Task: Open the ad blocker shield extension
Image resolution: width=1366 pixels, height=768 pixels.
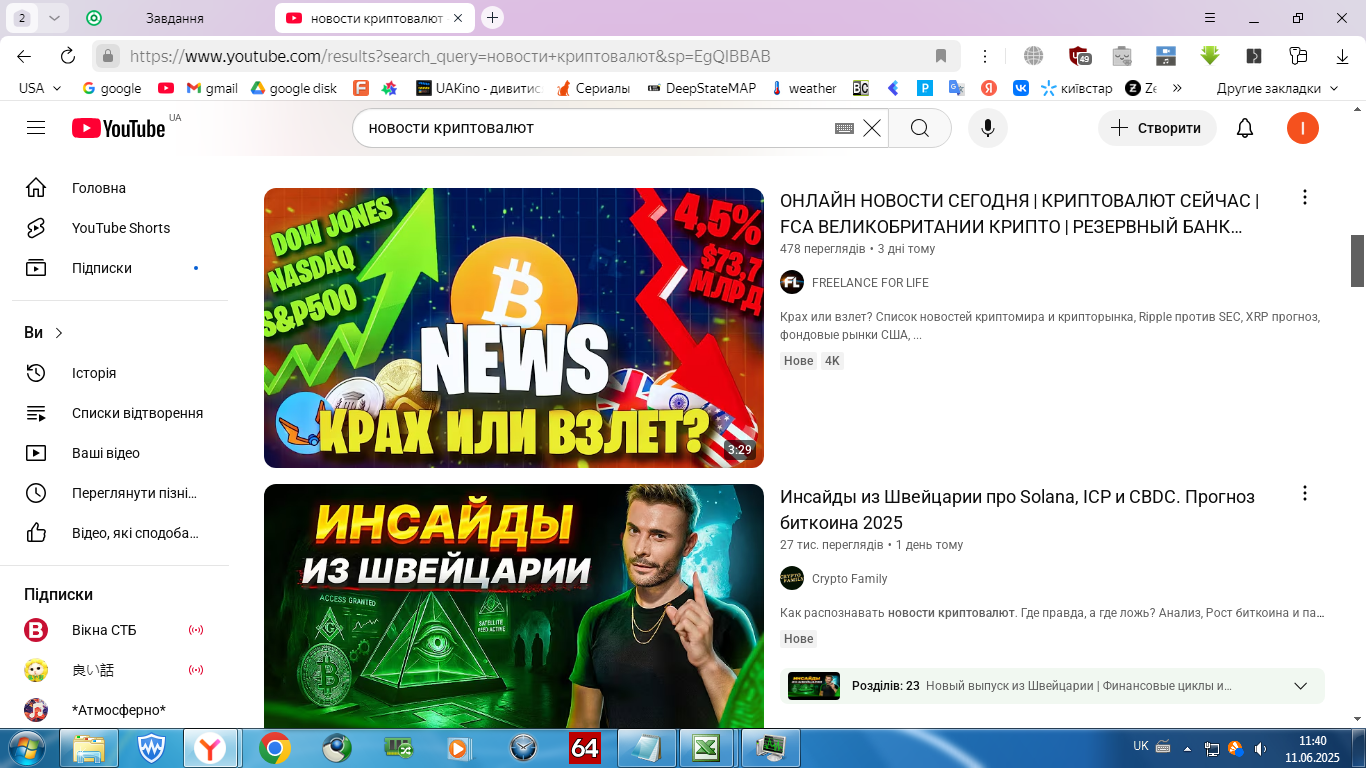Action: 1078,56
